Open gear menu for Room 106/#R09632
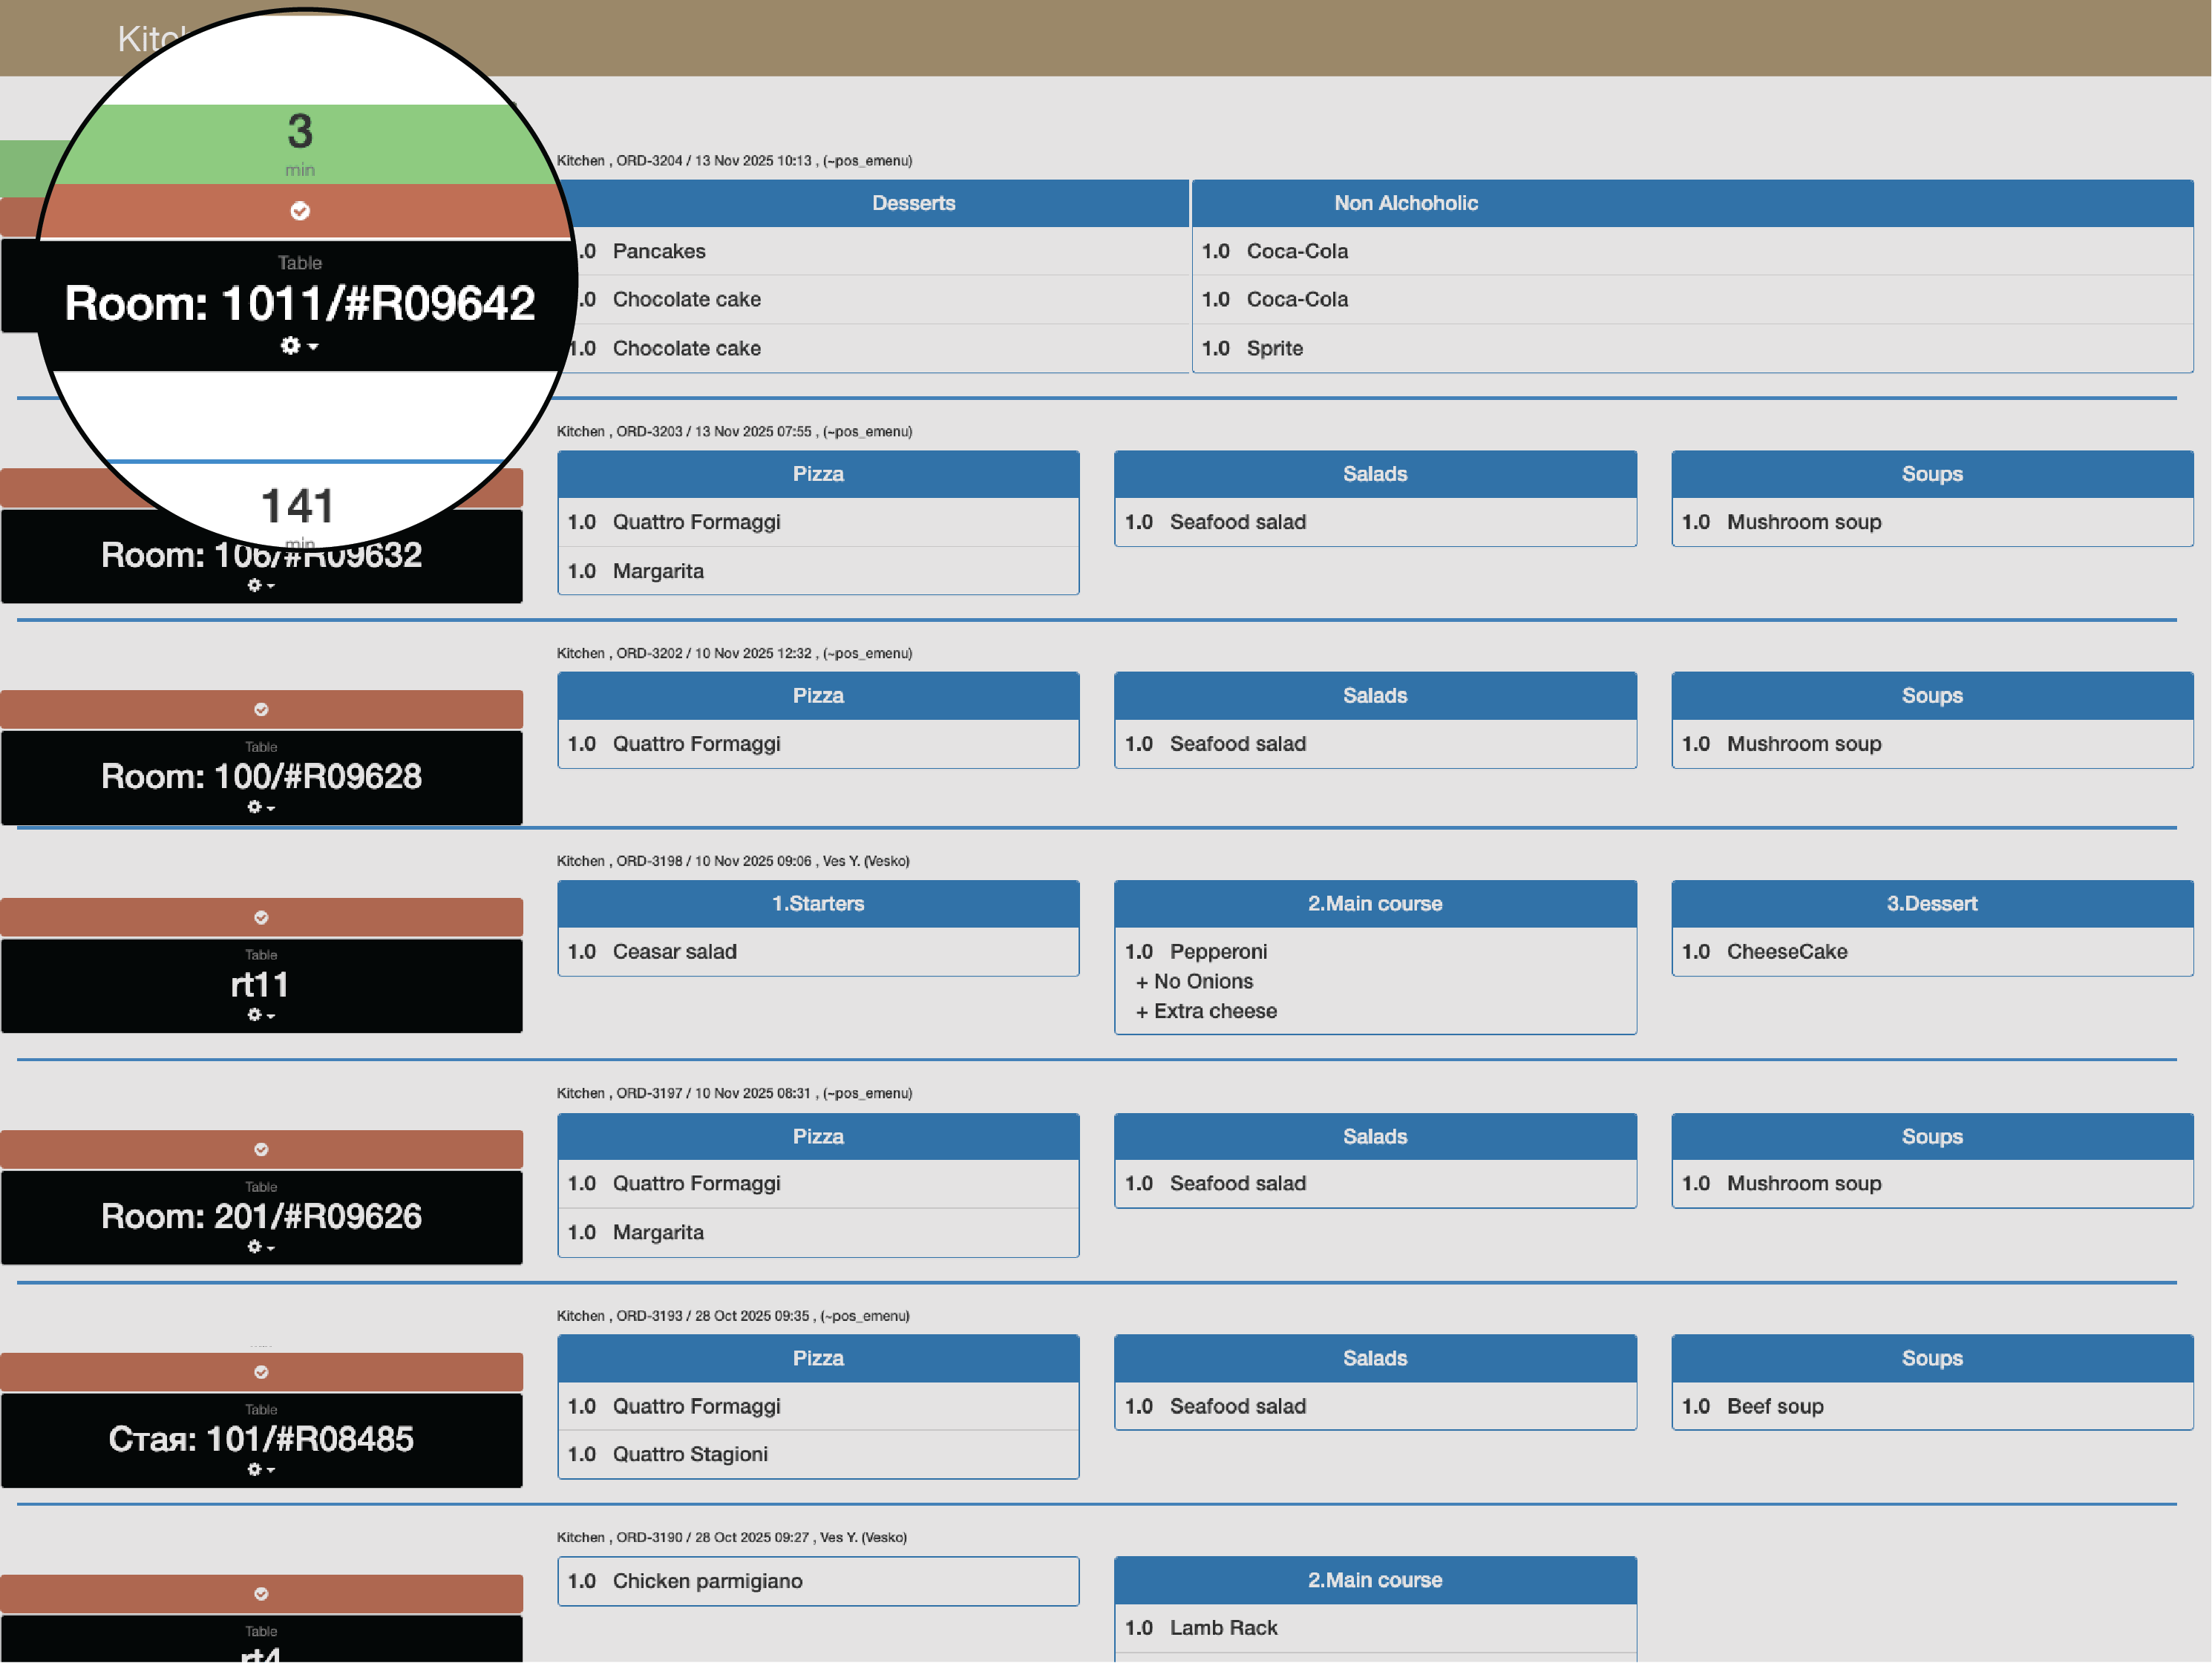 [x=260, y=586]
